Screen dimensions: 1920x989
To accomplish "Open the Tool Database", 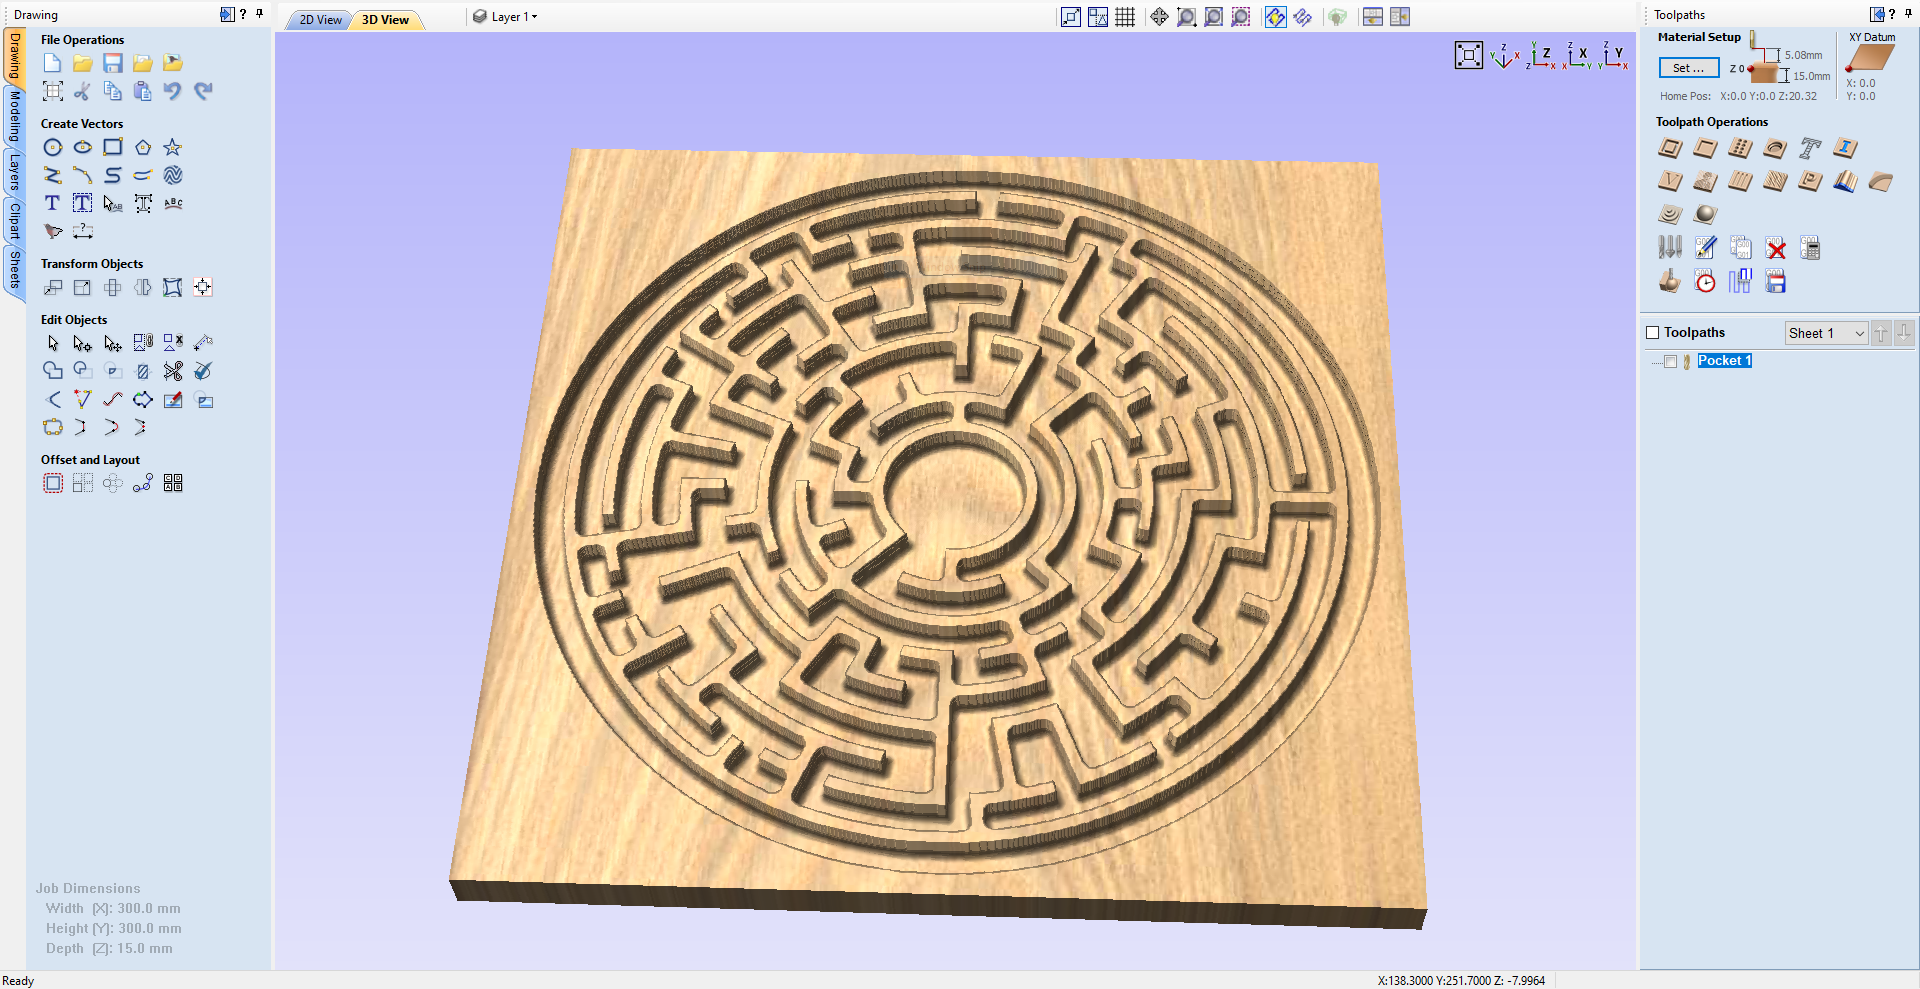I will click(x=1670, y=247).
